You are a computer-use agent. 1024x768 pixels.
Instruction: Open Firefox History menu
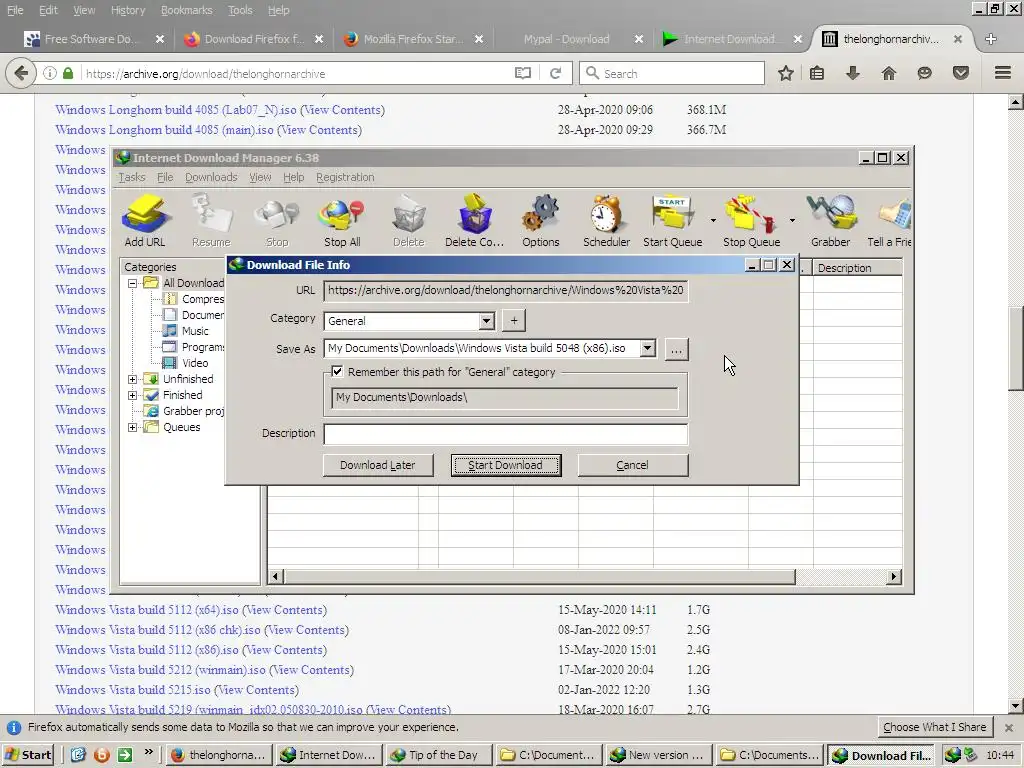pyautogui.click(x=128, y=10)
